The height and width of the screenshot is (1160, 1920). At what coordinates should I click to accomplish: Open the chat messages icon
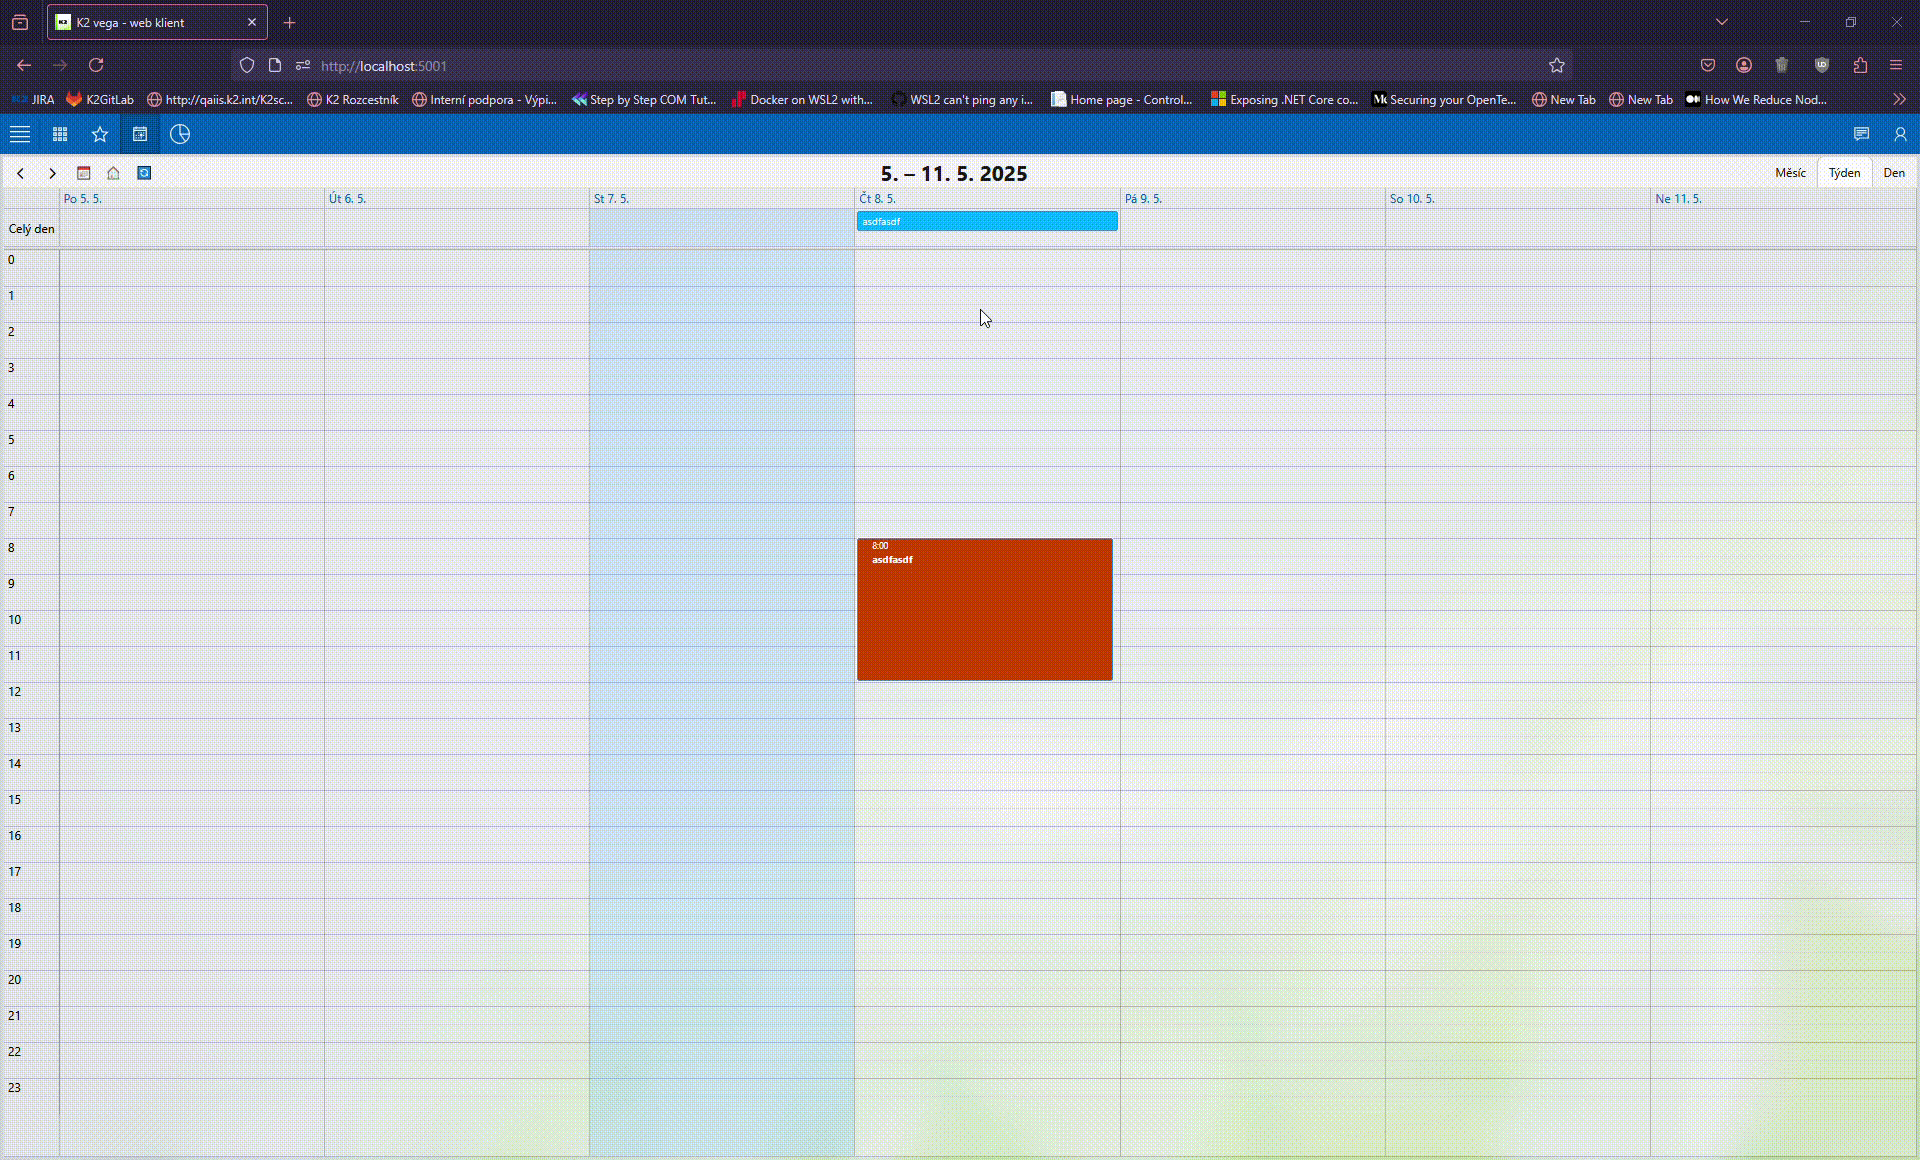tap(1861, 134)
